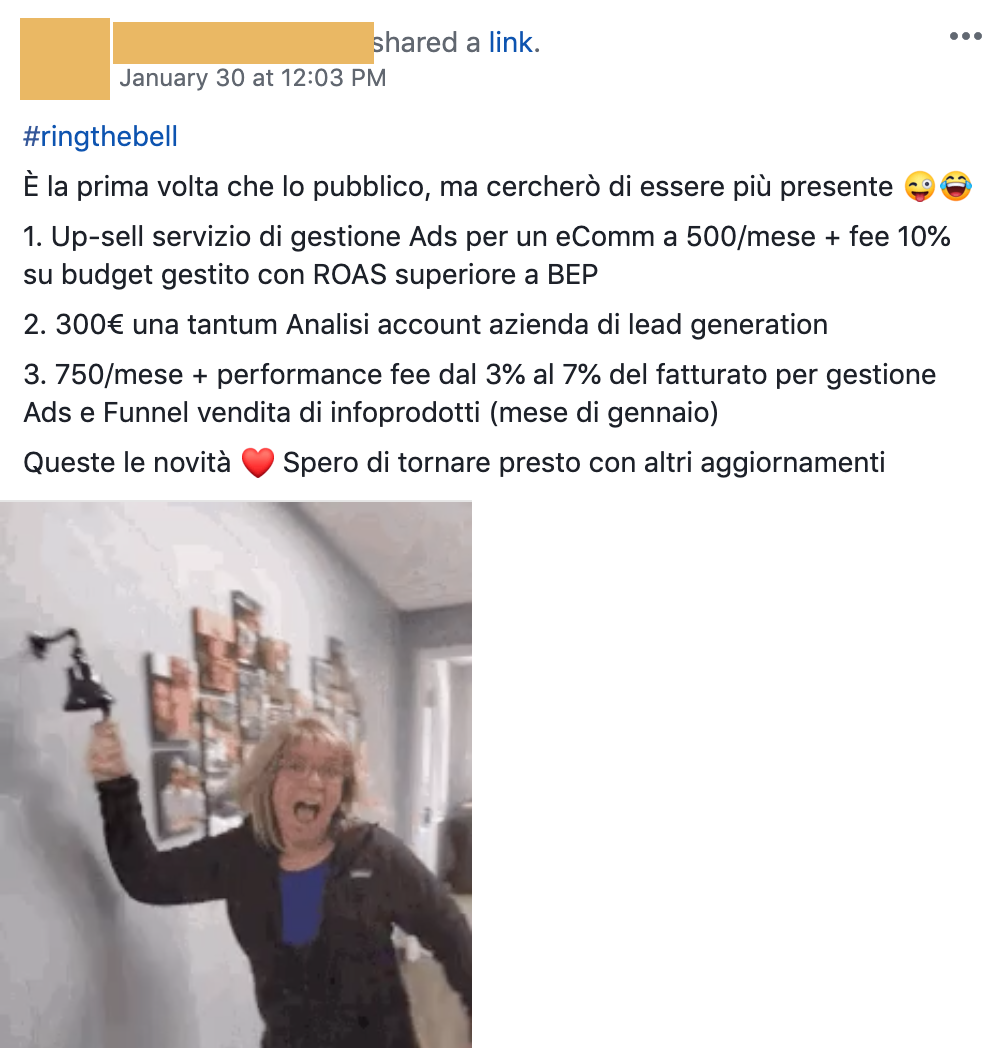Click the "750/mese + performance fee" item
Screen dimensions: 1000x1048
(x=479, y=394)
